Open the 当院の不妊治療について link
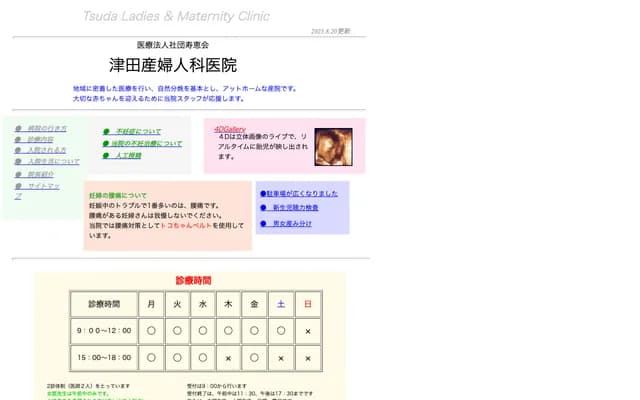 142,144
